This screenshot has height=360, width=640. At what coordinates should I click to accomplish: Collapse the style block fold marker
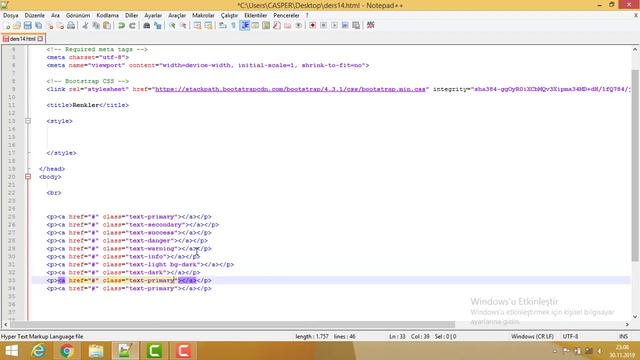(x=28, y=121)
